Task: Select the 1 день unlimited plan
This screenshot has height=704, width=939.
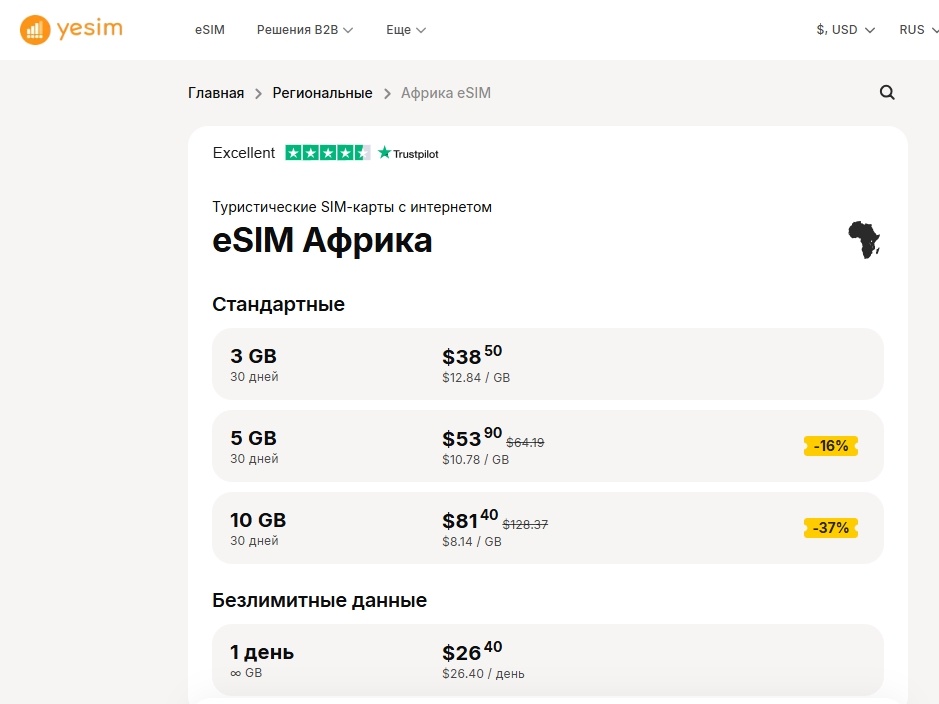Action: point(547,660)
